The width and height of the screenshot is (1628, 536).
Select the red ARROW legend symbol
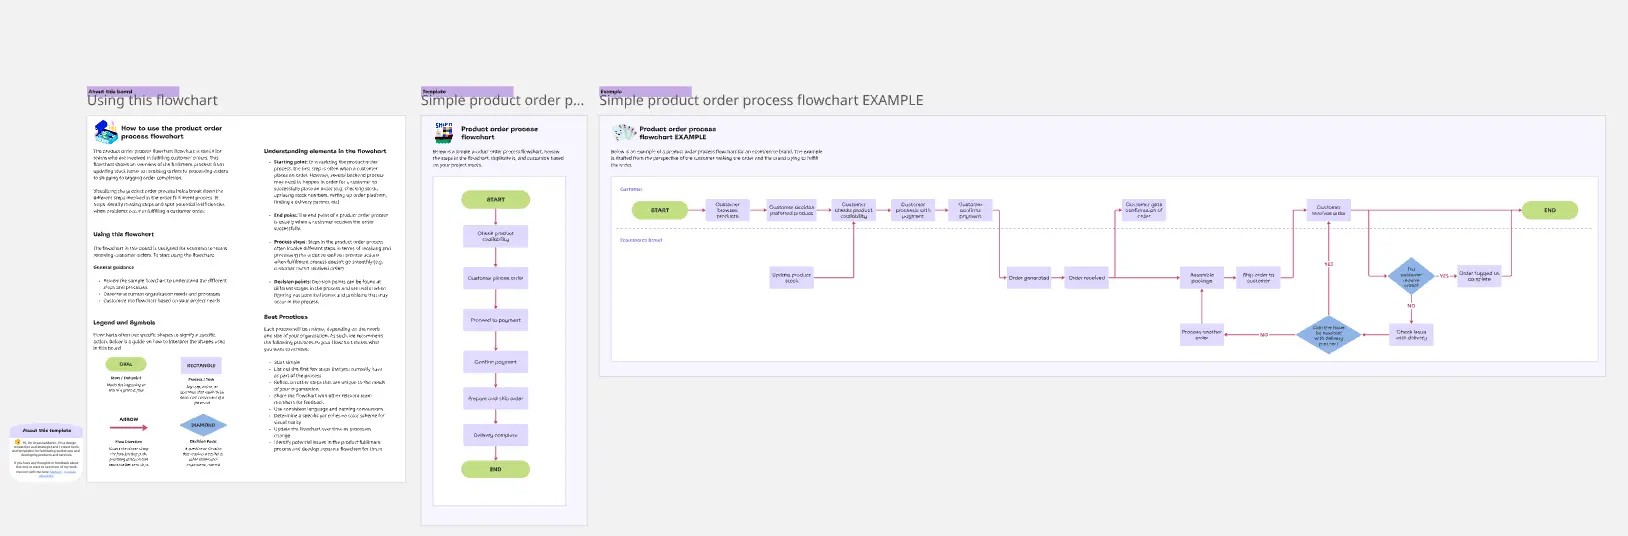(x=129, y=428)
